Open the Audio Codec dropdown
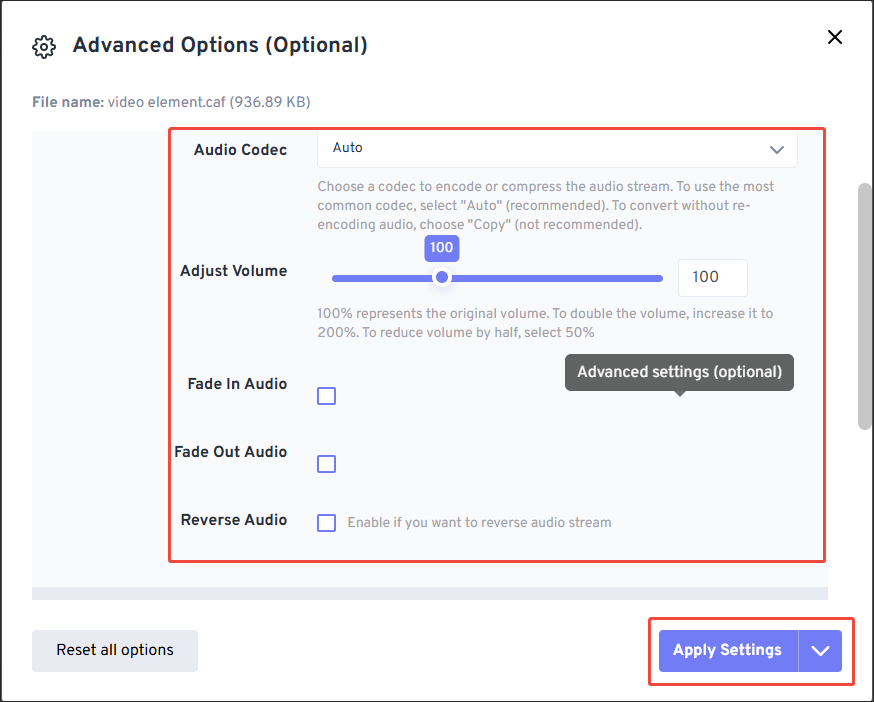The image size is (874, 702). click(556, 148)
